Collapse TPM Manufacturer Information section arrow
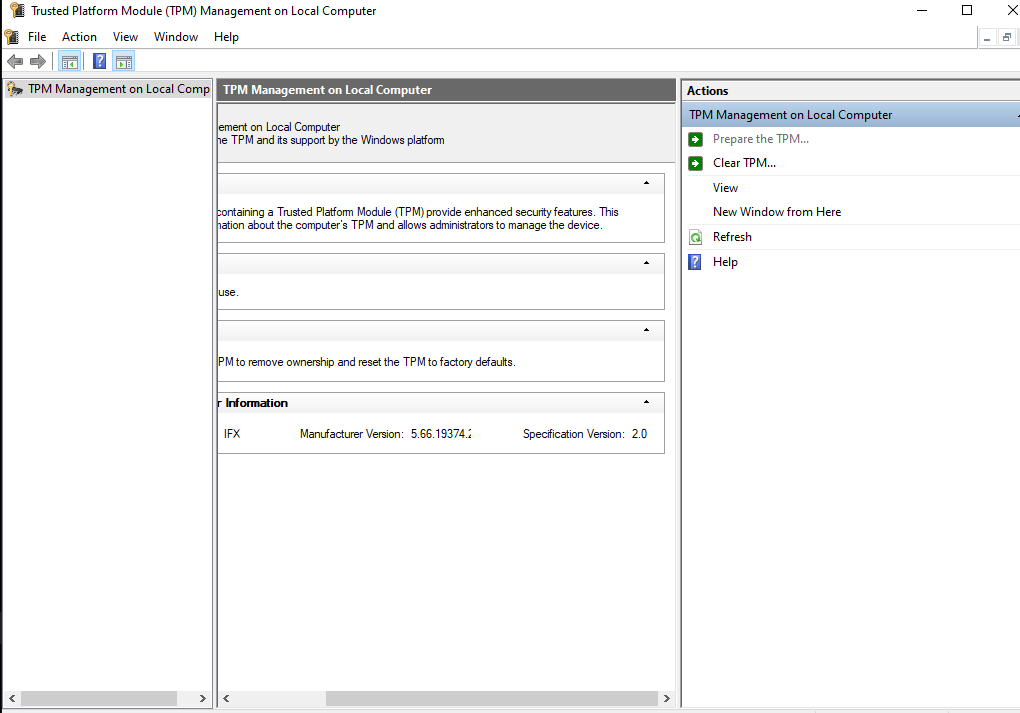 [x=646, y=401]
